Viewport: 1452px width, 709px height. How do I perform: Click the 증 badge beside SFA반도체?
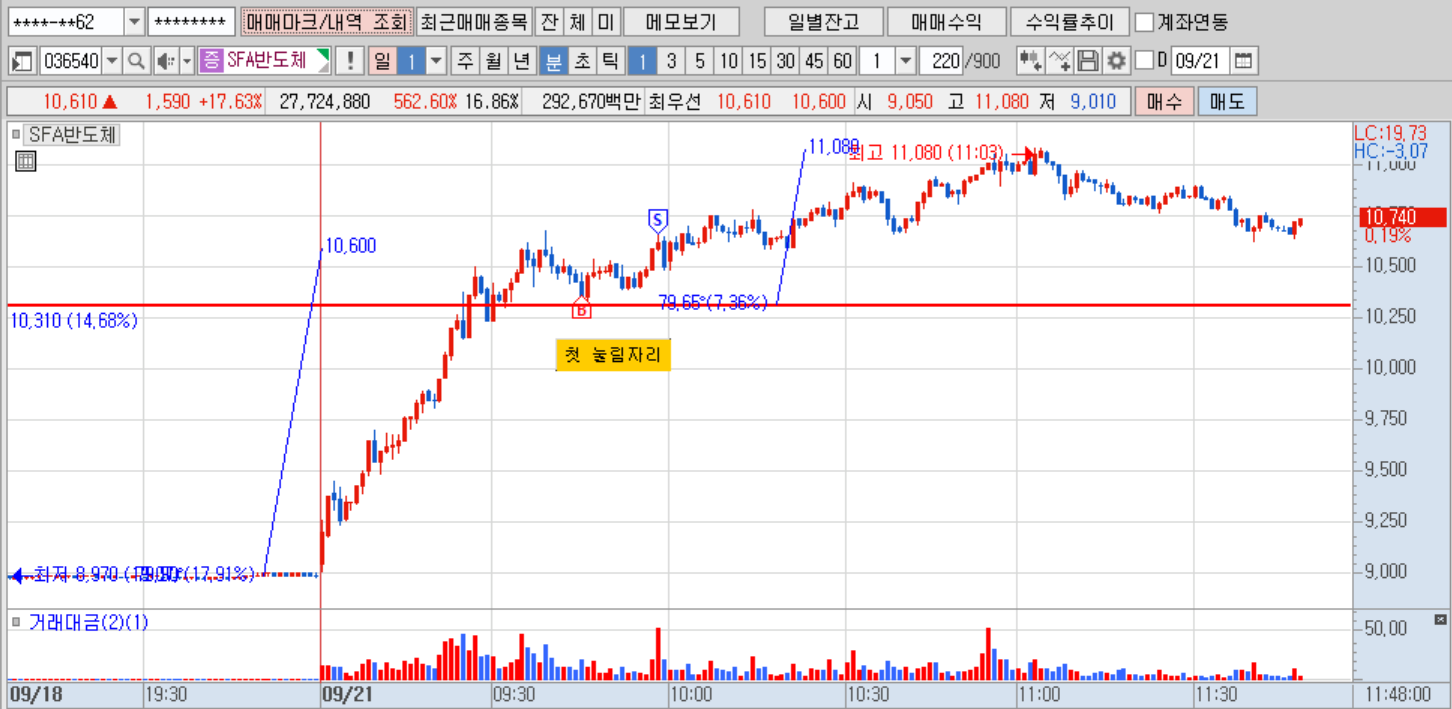210,61
